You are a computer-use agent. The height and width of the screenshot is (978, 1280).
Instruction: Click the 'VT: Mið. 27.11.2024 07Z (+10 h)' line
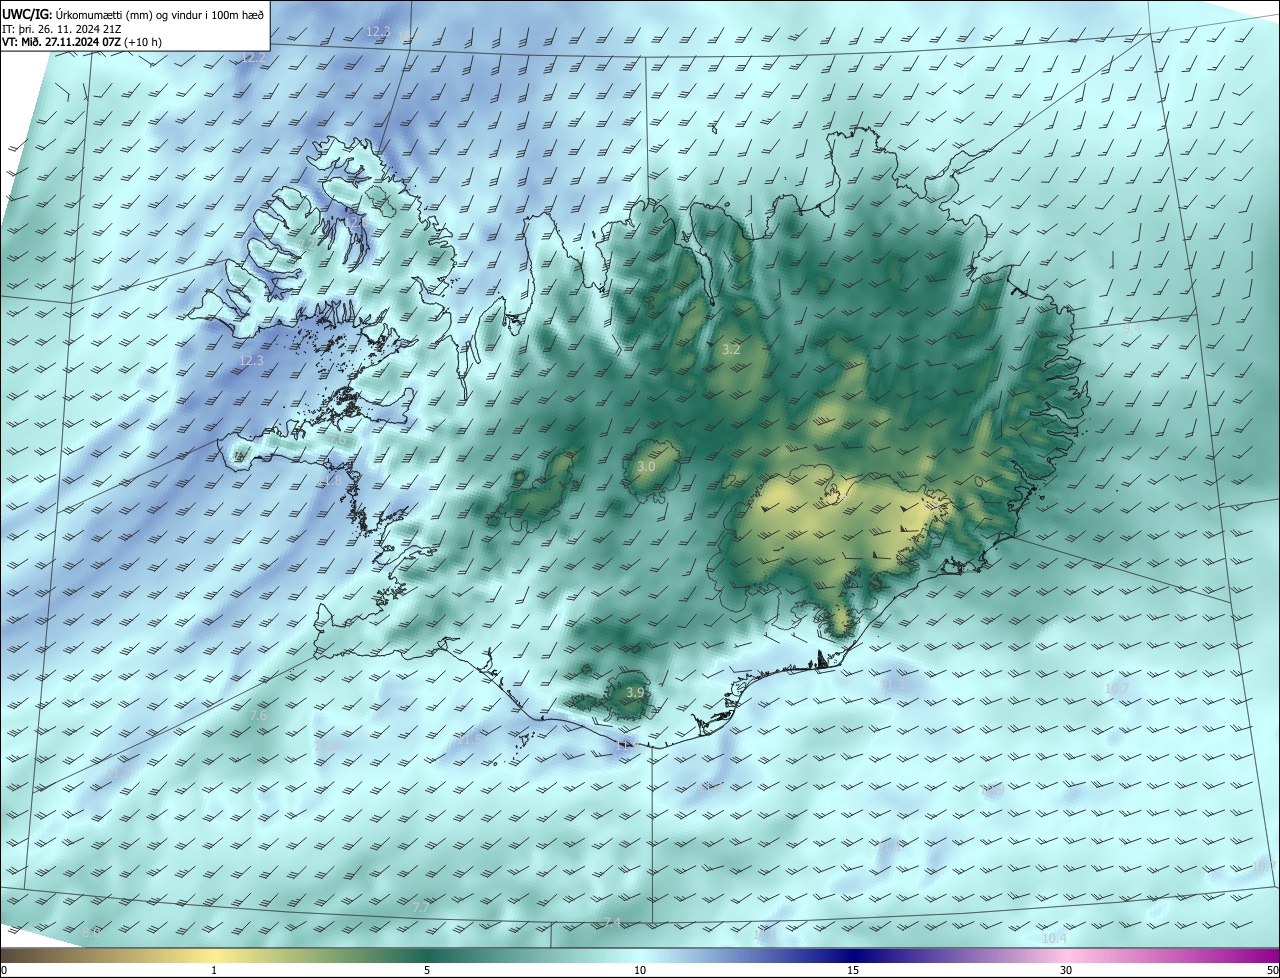point(82,42)
